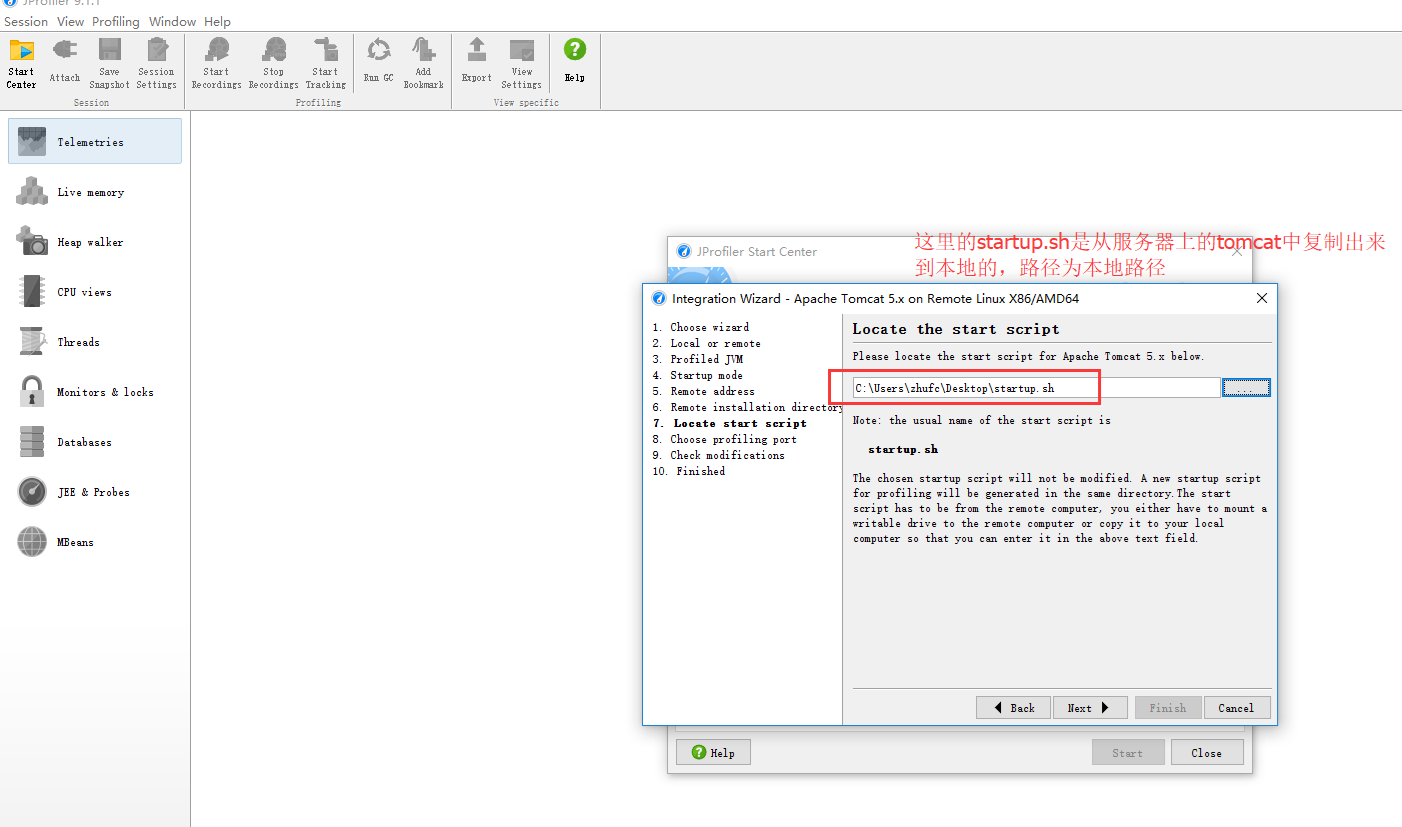Click wizard step '9. Check modifications'

pos(719,455)
